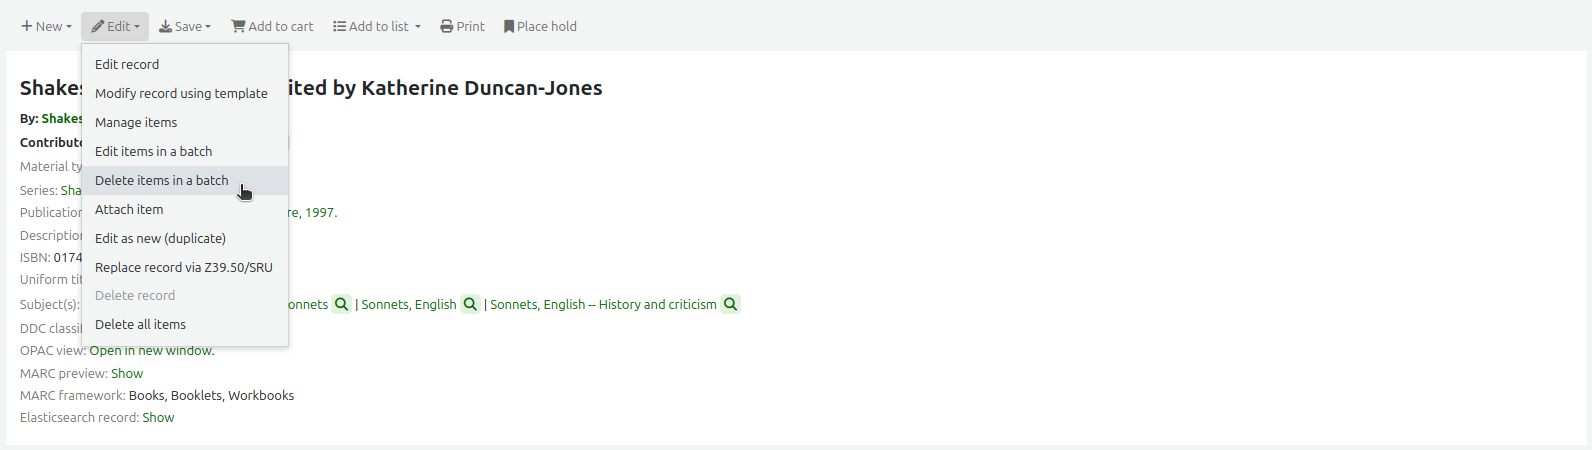Click Add to cart button
Viewport: 1592px width, 450px height.
(272, 27)
